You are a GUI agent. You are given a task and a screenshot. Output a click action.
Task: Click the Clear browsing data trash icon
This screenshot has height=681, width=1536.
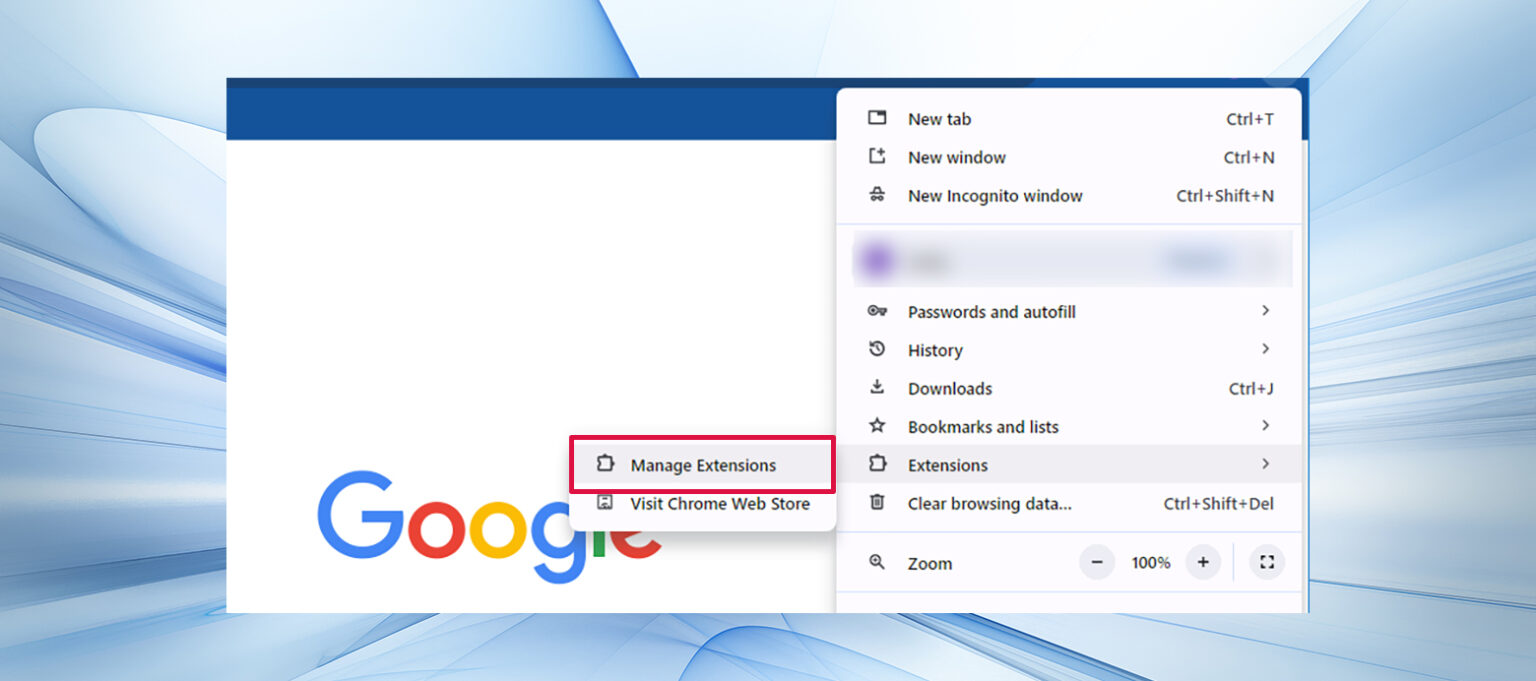[878, 503]
